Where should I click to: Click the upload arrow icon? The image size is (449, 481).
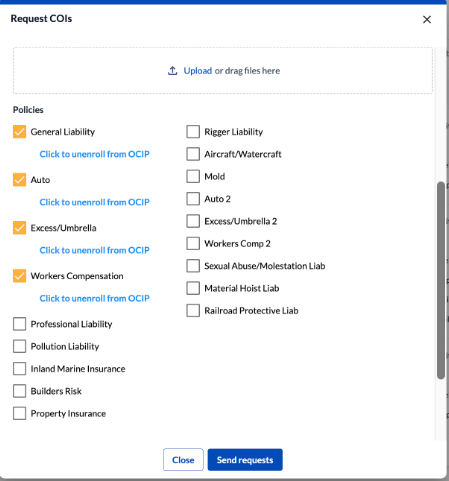172,71
